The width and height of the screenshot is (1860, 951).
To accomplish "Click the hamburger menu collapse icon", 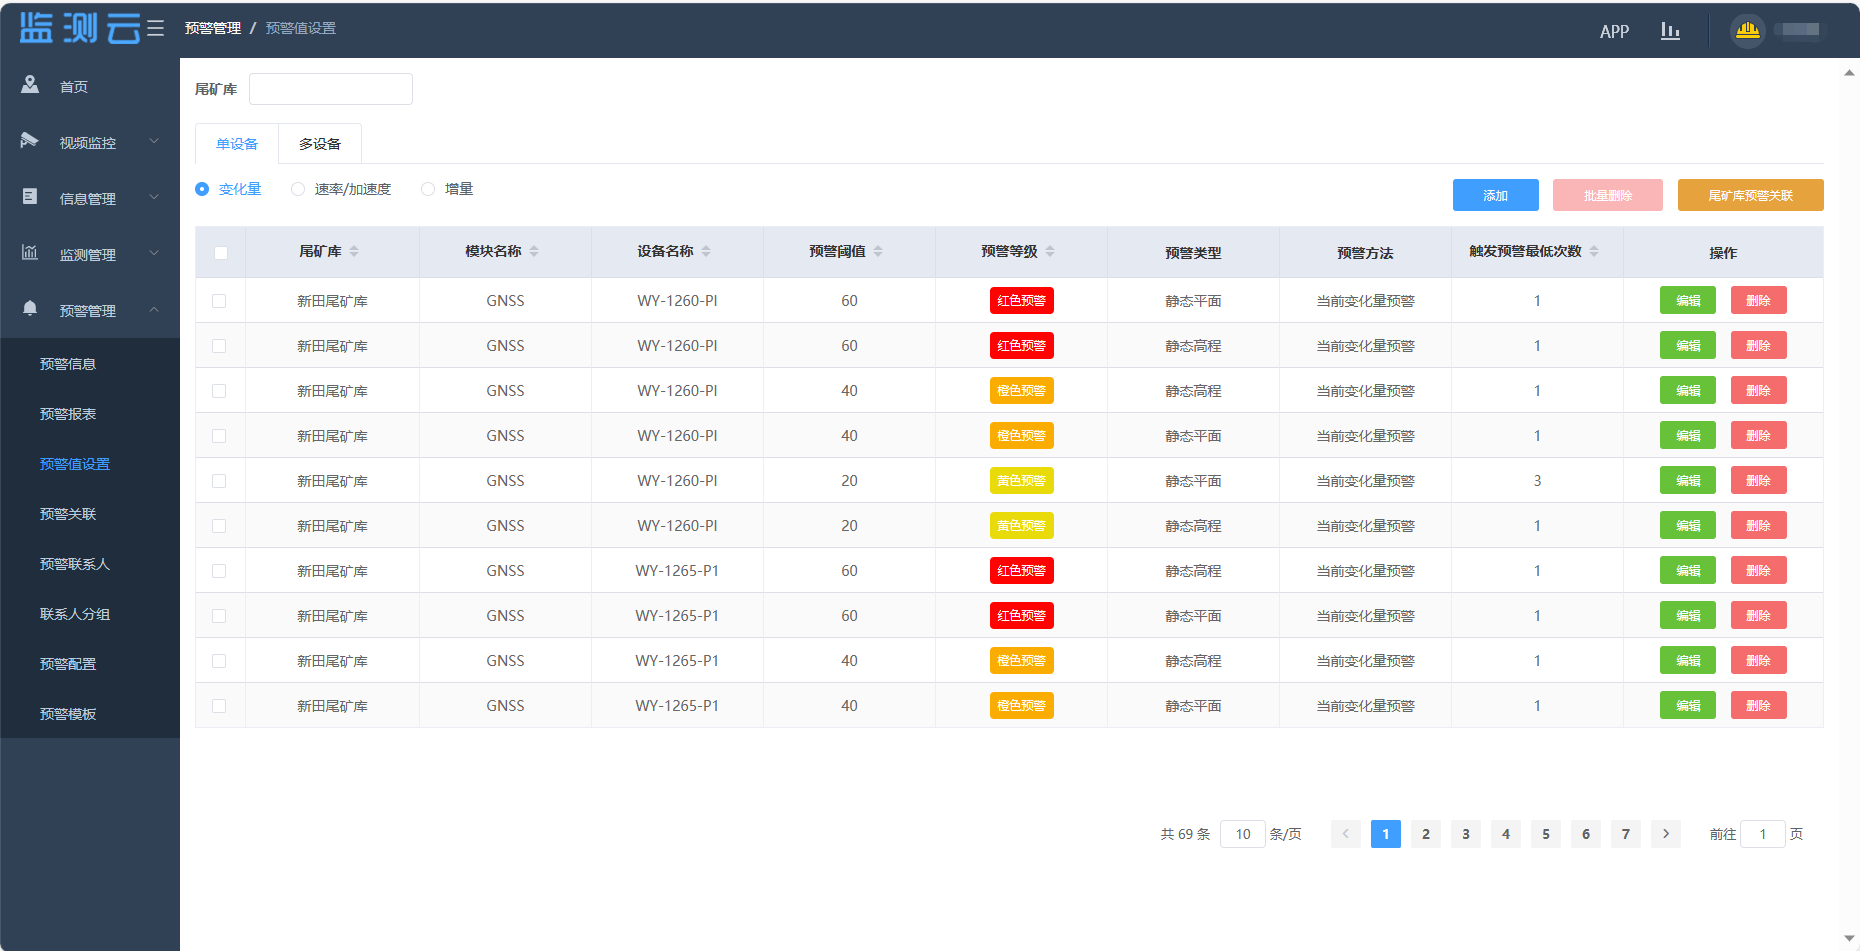I will tap(155, 29).
